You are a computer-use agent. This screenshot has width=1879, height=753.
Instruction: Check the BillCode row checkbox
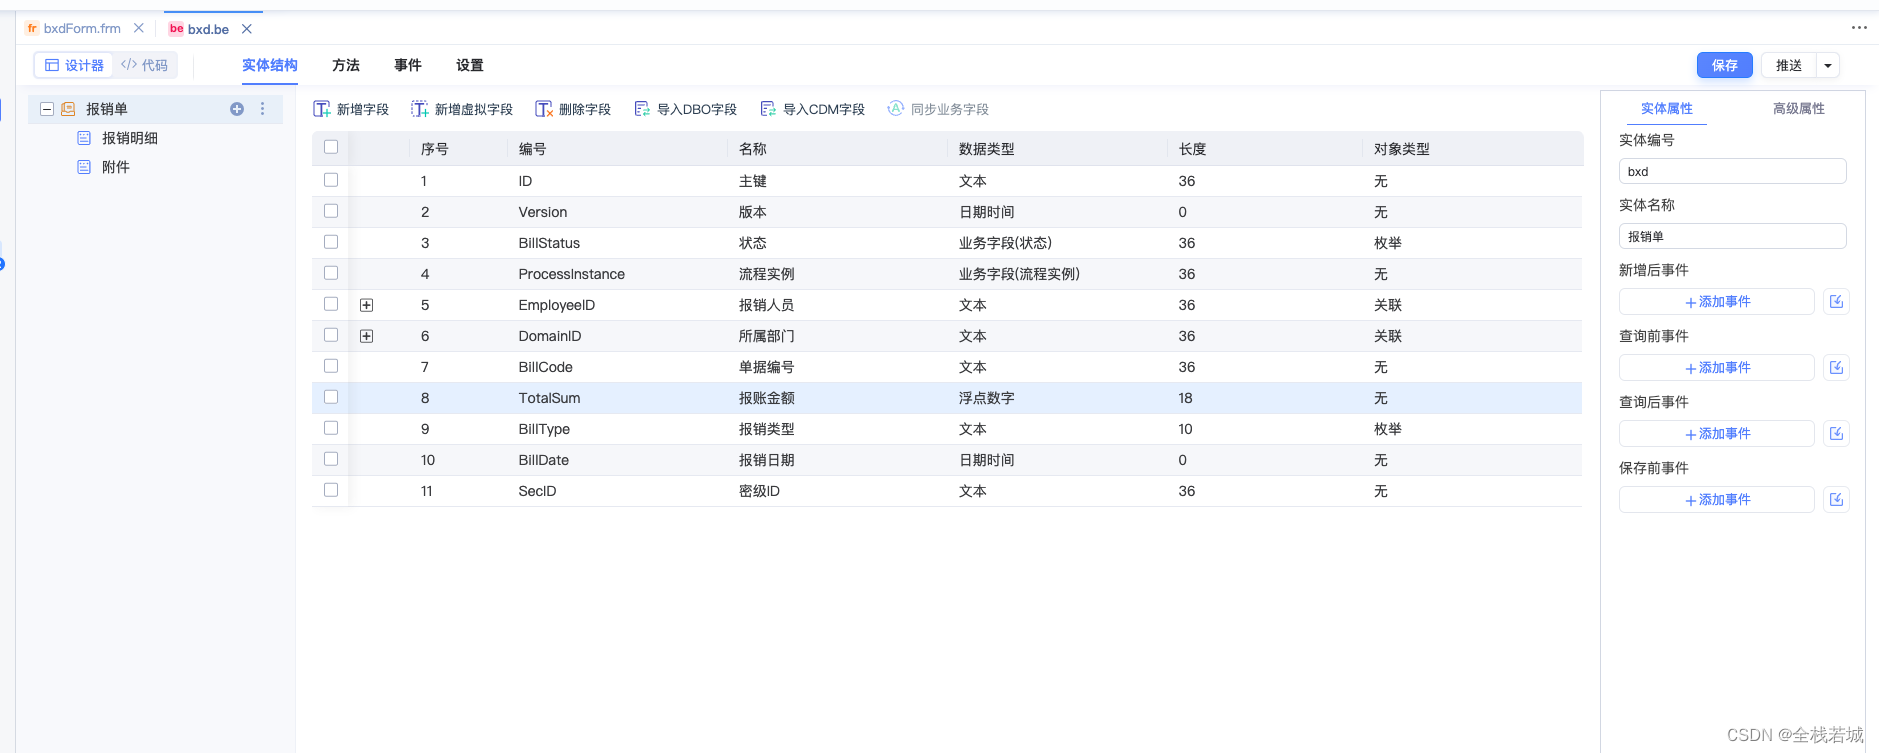coord(331,366)
